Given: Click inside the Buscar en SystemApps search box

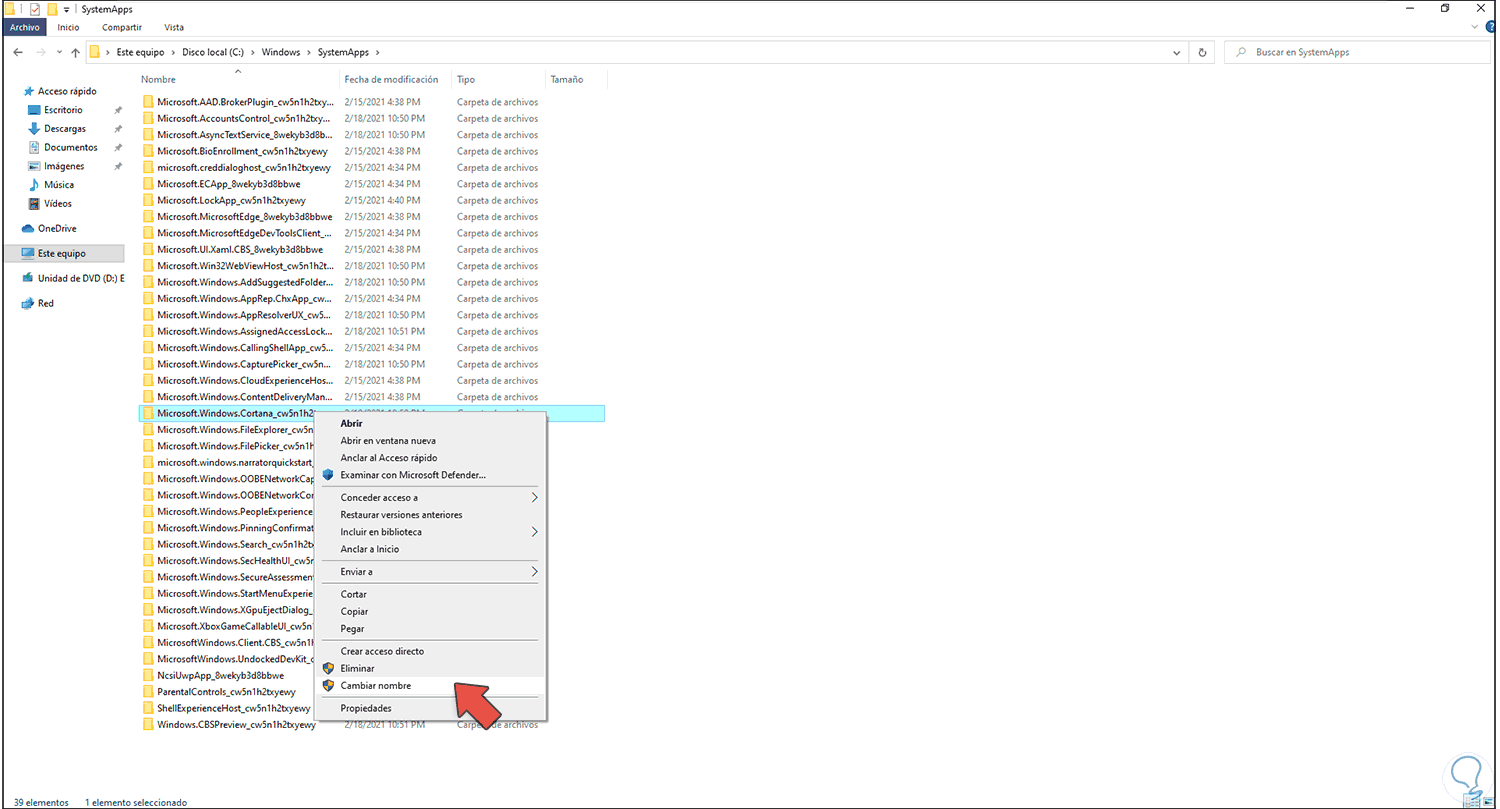Looking at the screenshot, I should point(1330,52).
